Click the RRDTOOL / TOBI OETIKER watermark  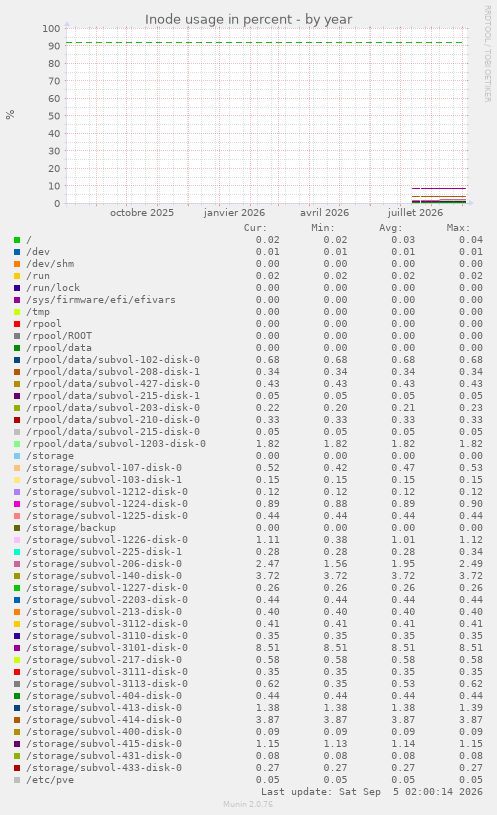pyautogui.click(x=488, y=54)
